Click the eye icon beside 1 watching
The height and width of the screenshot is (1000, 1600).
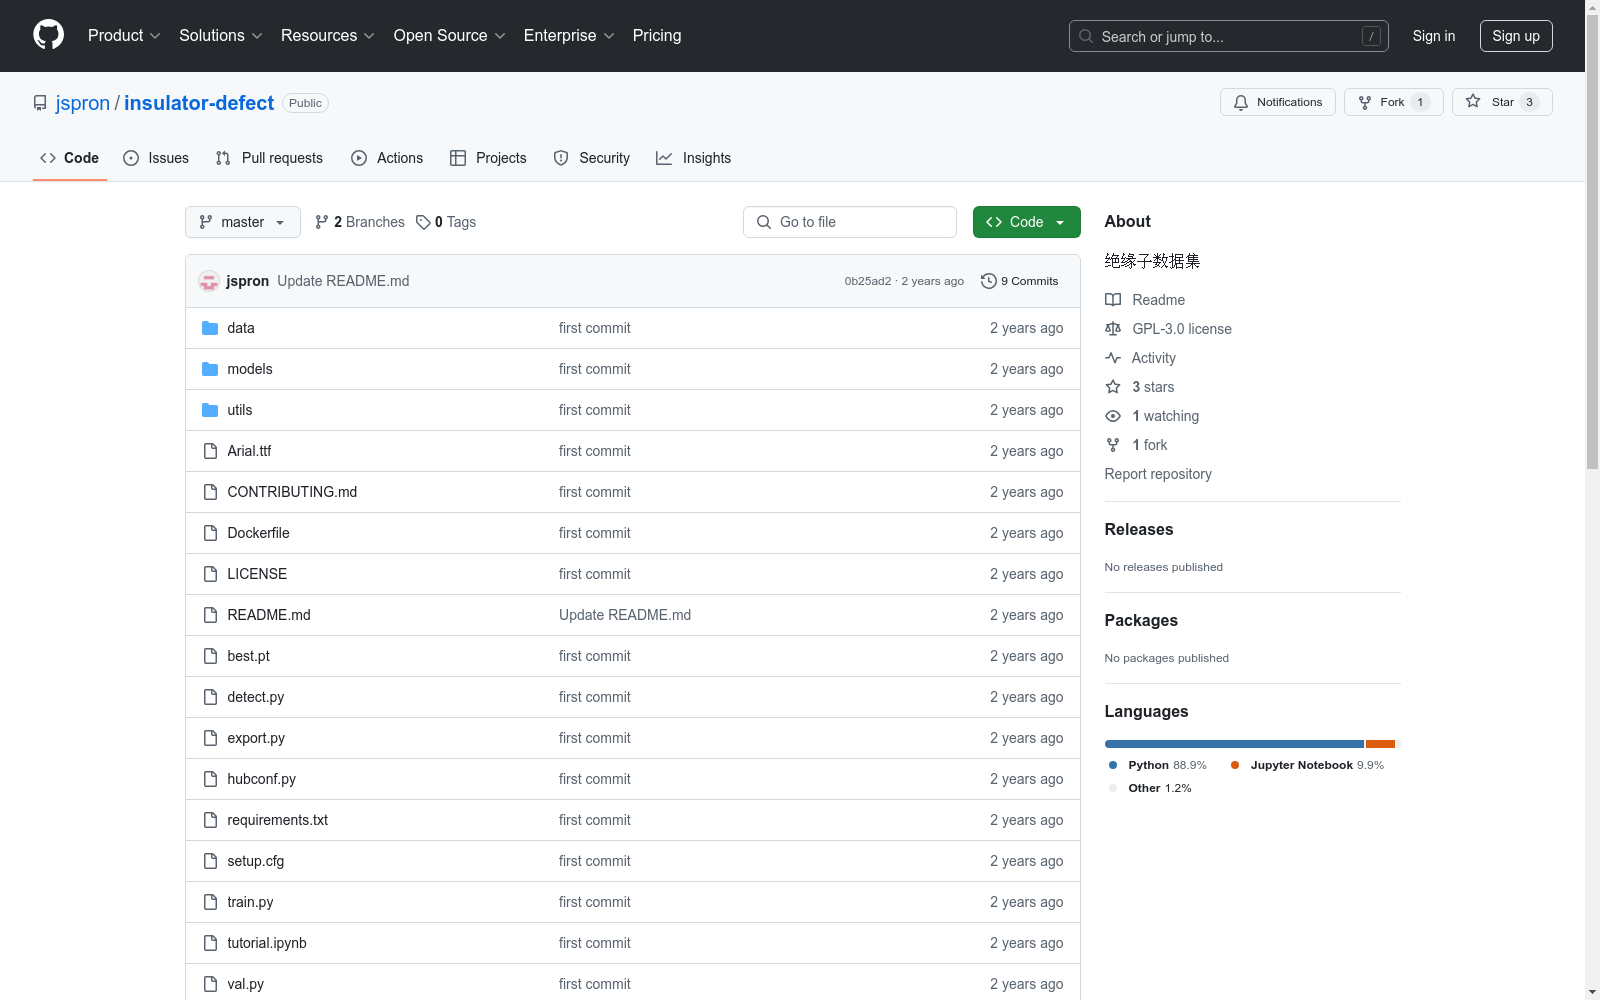[x=1113, y=416]
